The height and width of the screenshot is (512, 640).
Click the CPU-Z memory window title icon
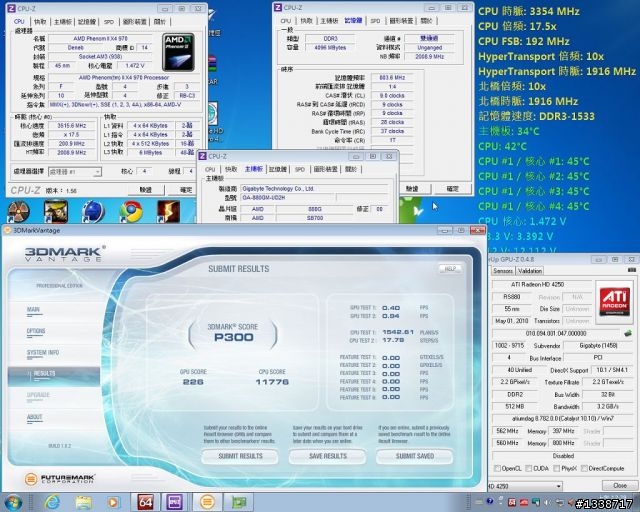(278, 8)
